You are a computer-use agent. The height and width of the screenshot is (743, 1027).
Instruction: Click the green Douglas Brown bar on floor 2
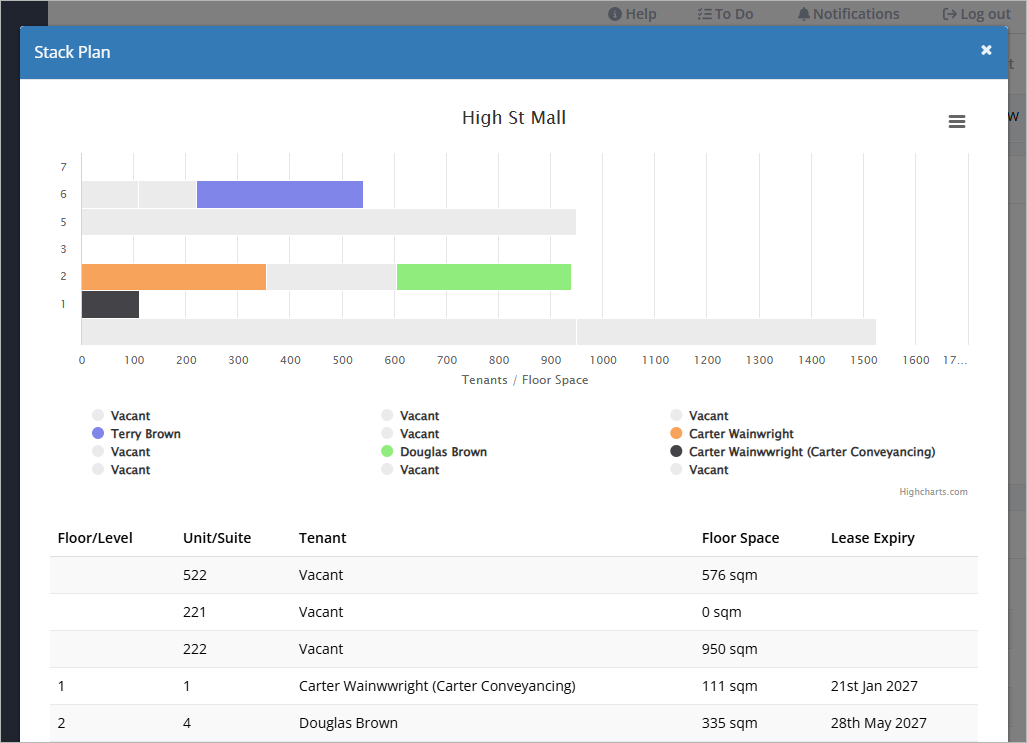click(483, 277)
